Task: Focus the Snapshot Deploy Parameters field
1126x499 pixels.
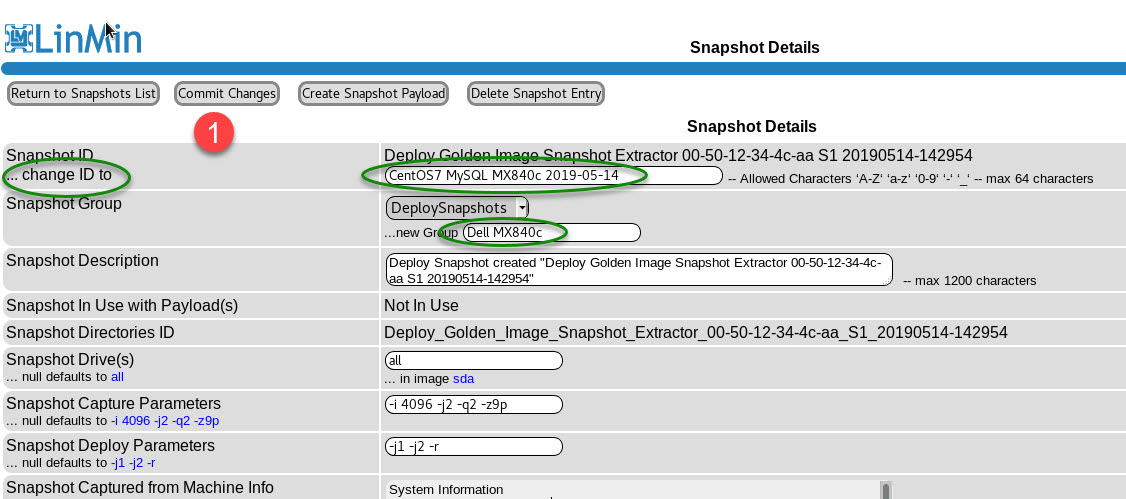Action: pos(473,448)
